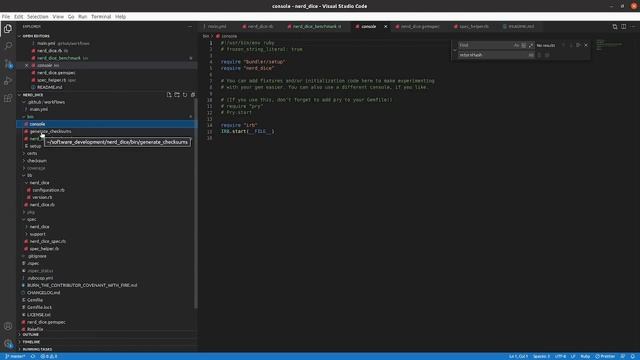Open the Selection menu
This screenshot has height=360, width=640.
pyautogui.click(x=38, y=17)
